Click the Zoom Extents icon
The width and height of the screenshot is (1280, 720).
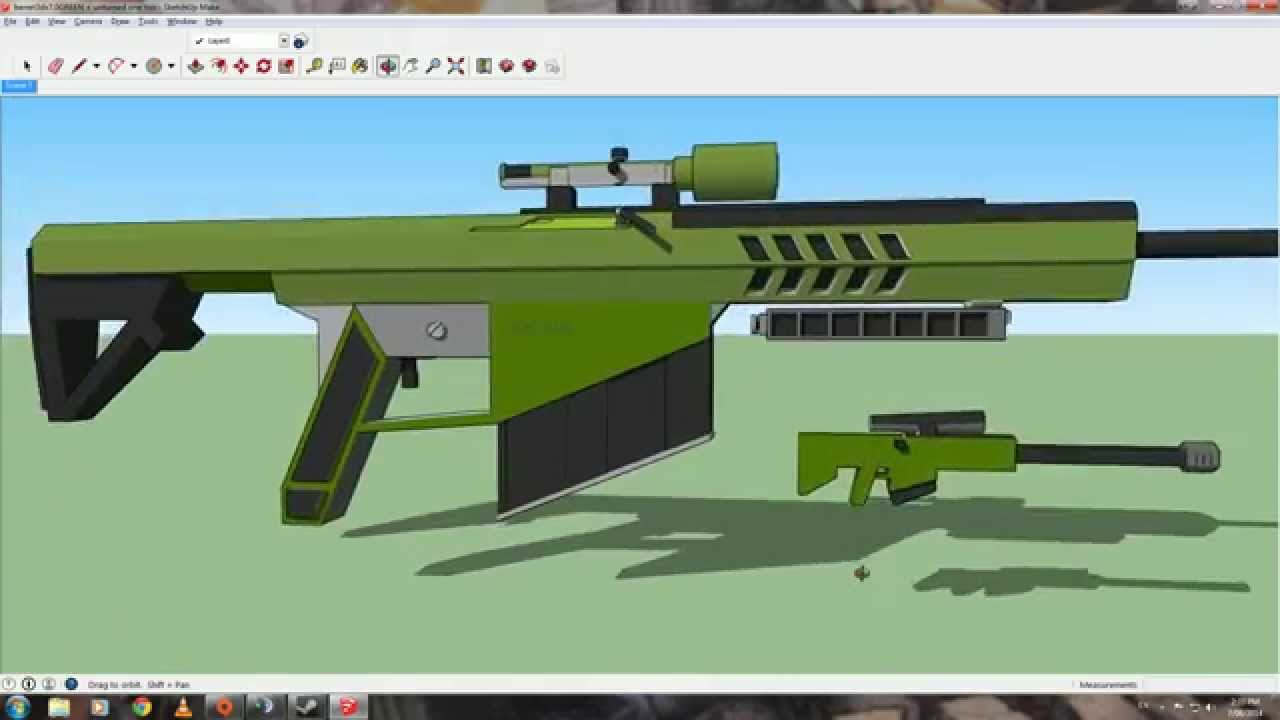[456, 66]
